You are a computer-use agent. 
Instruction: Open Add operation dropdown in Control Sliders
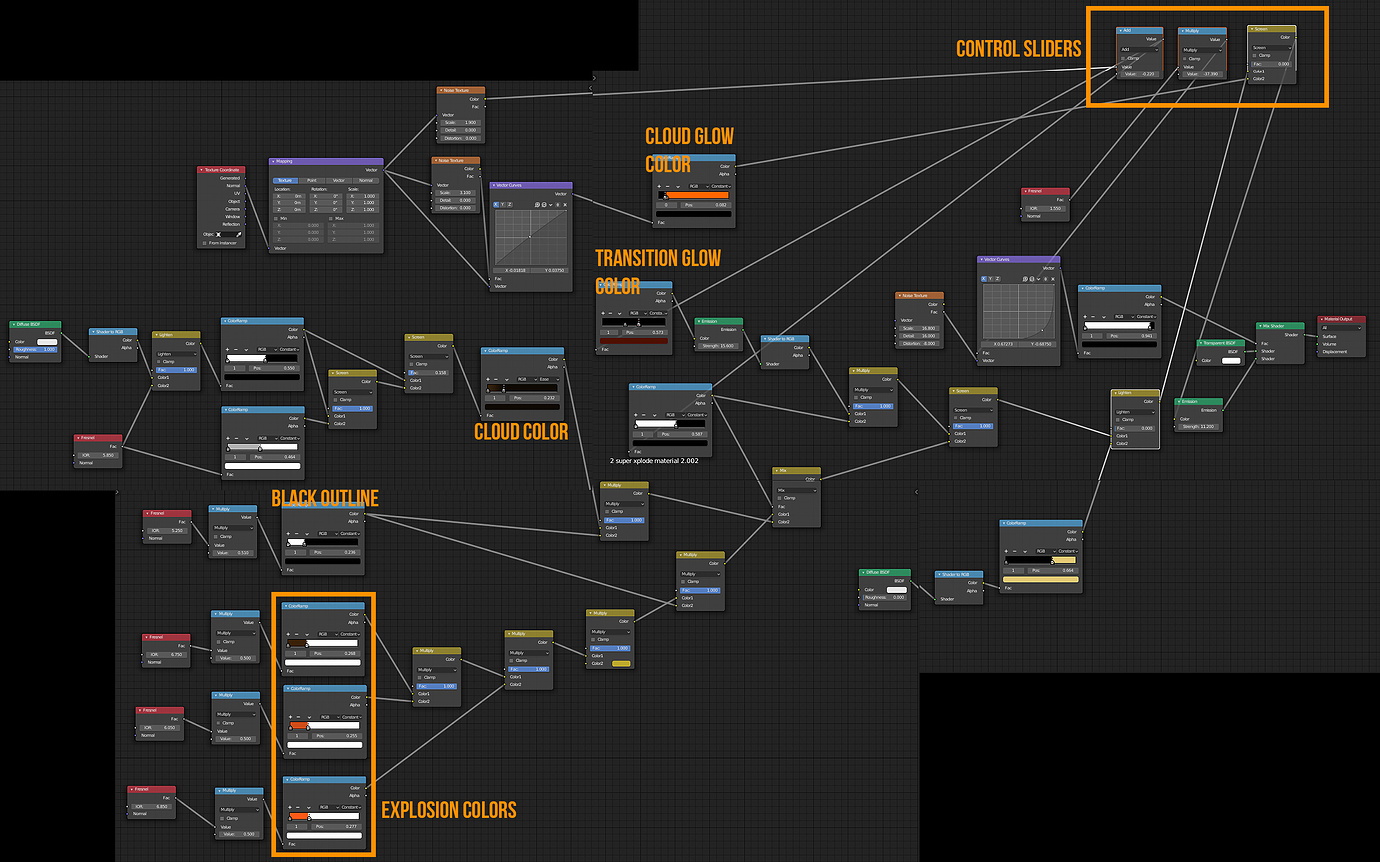click(1139, 50)
